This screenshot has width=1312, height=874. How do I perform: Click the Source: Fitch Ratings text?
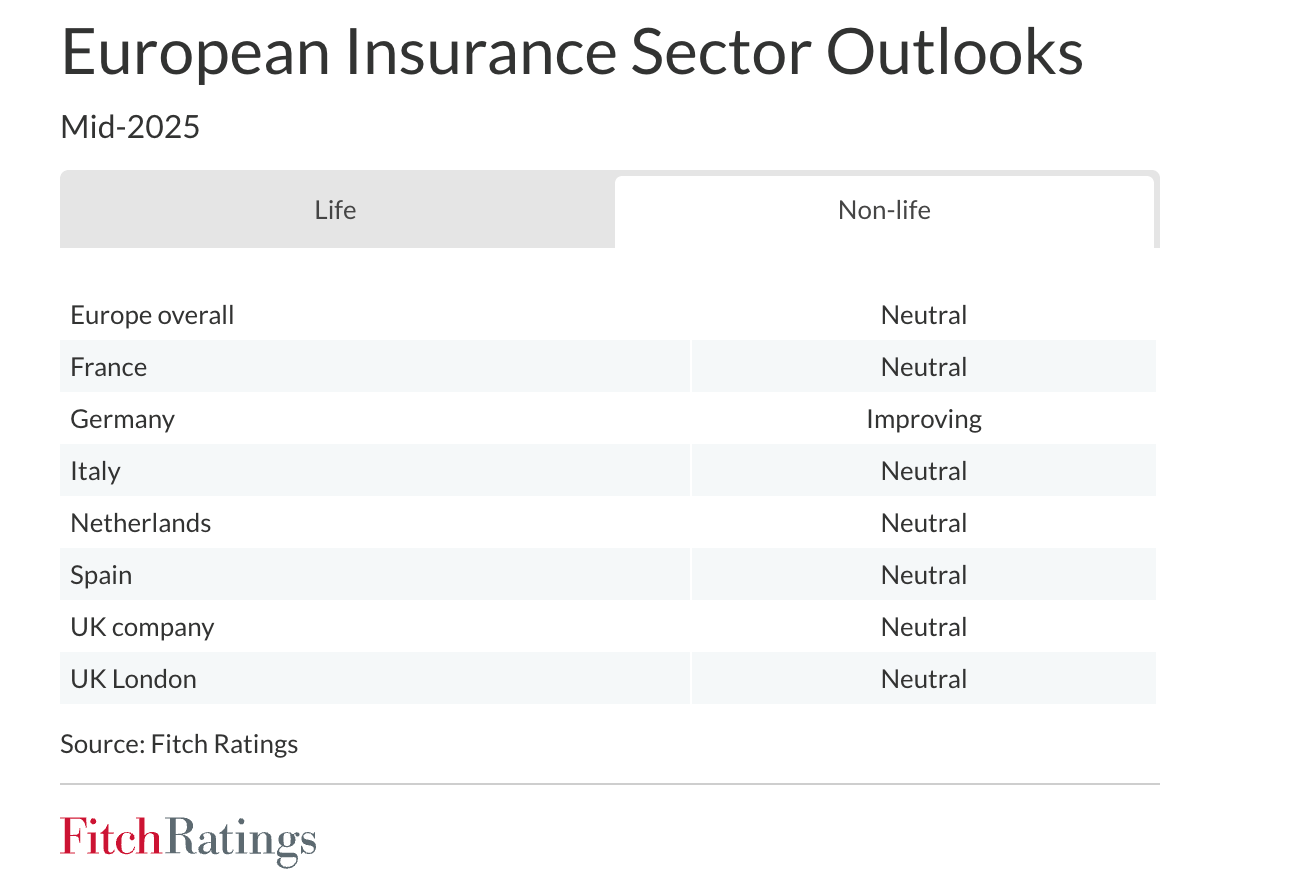pyautogui.click(x=179, y=744)
